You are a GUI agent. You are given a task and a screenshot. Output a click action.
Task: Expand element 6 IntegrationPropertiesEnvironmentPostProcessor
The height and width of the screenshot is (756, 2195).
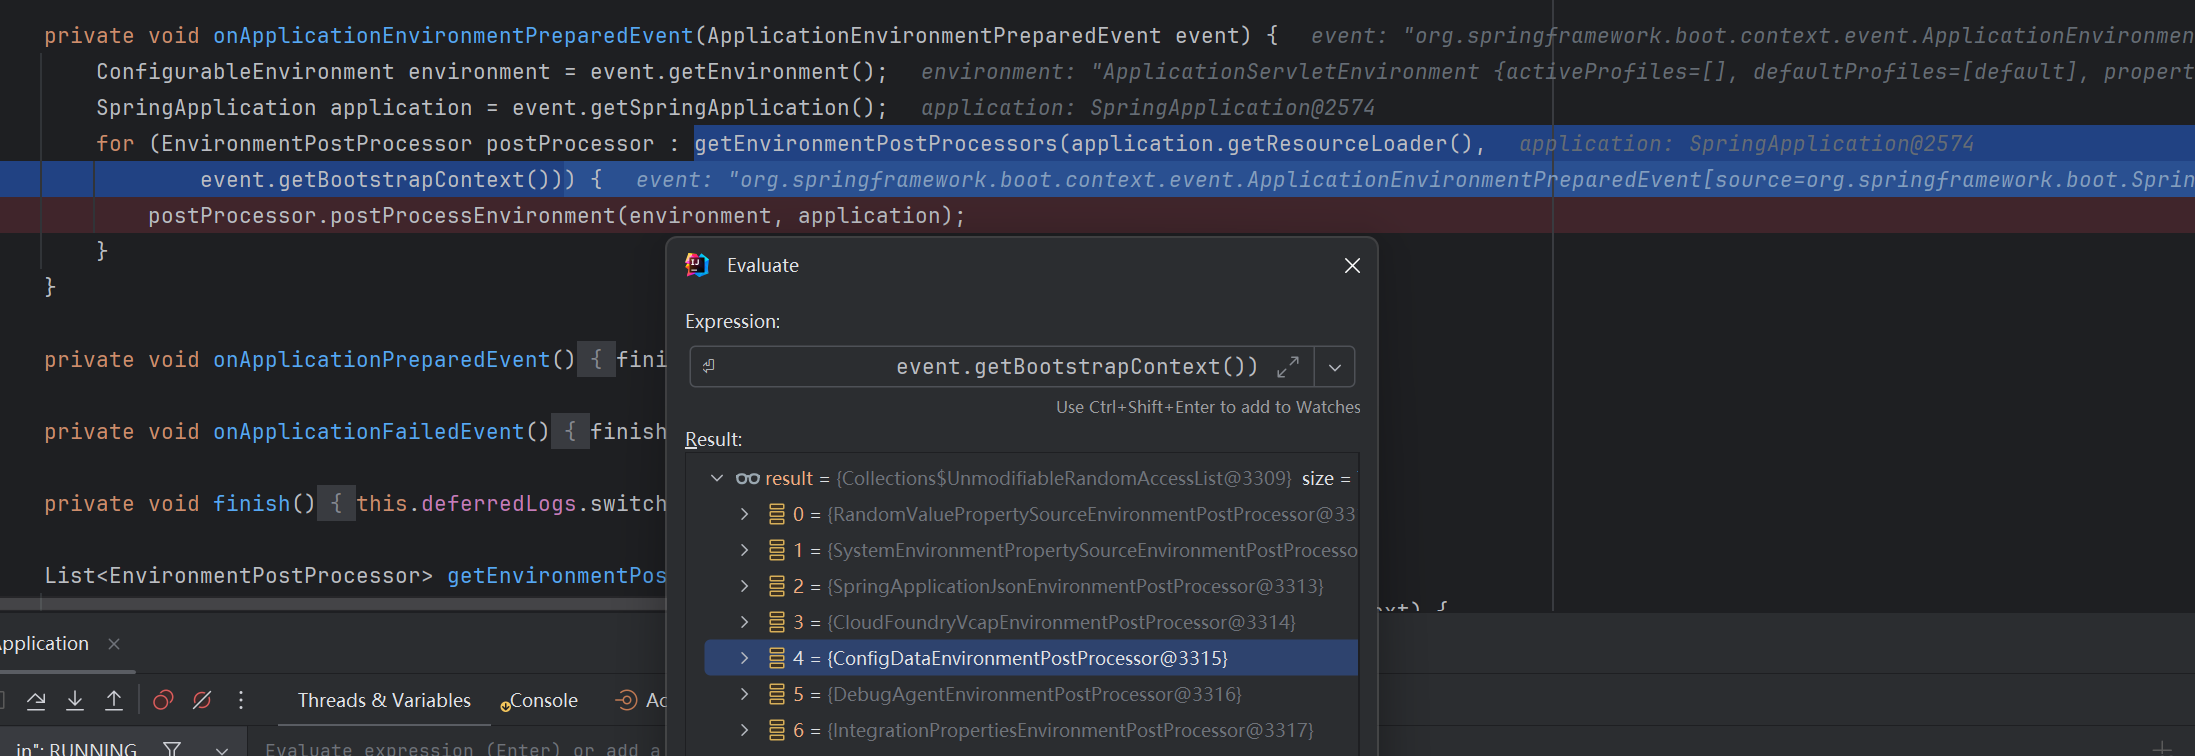pos(744,730)
